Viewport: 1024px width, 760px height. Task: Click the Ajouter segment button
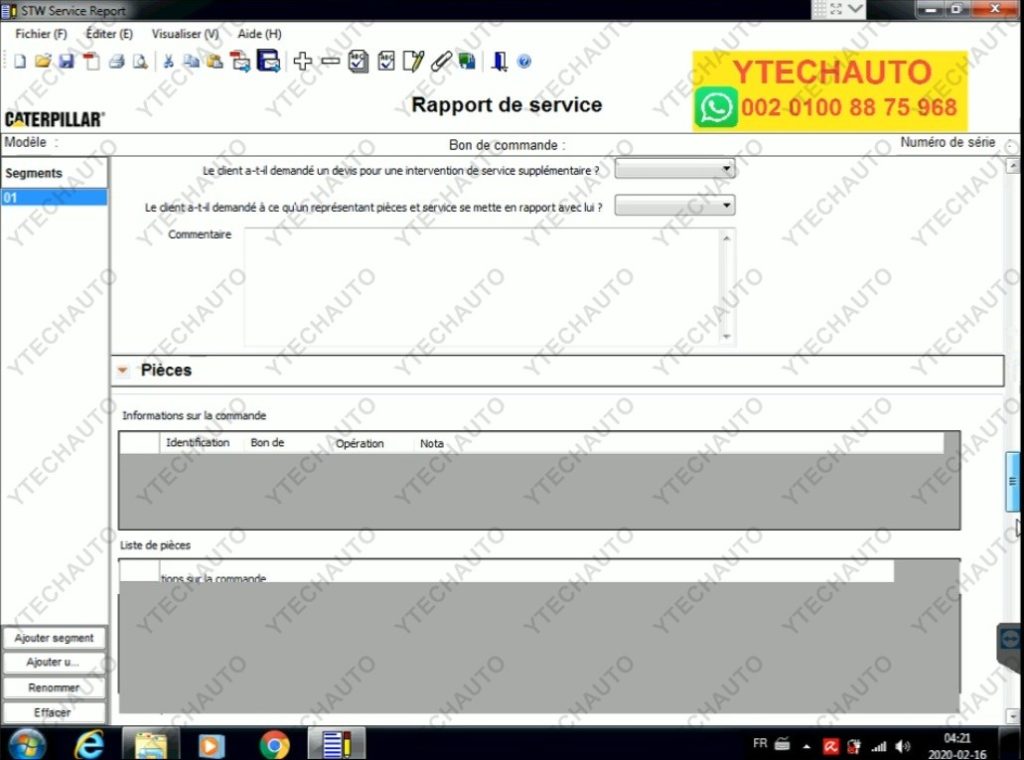tap(54, 638)
